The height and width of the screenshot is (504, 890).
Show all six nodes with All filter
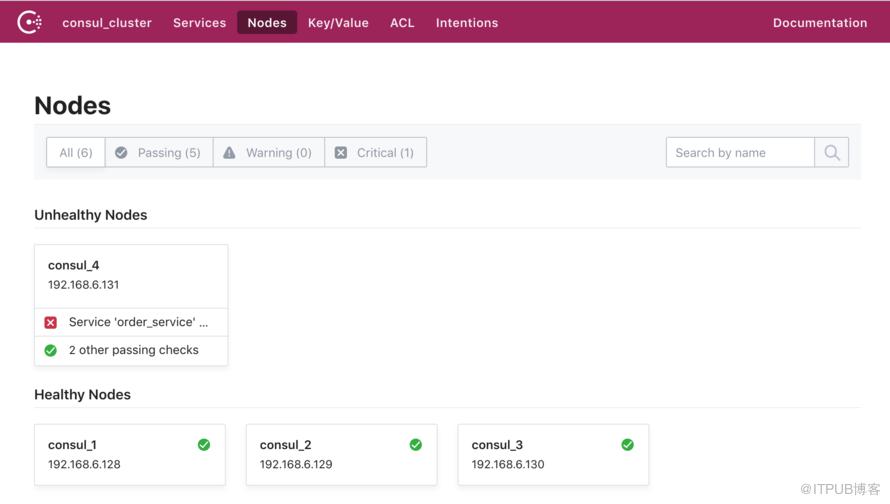75,153
